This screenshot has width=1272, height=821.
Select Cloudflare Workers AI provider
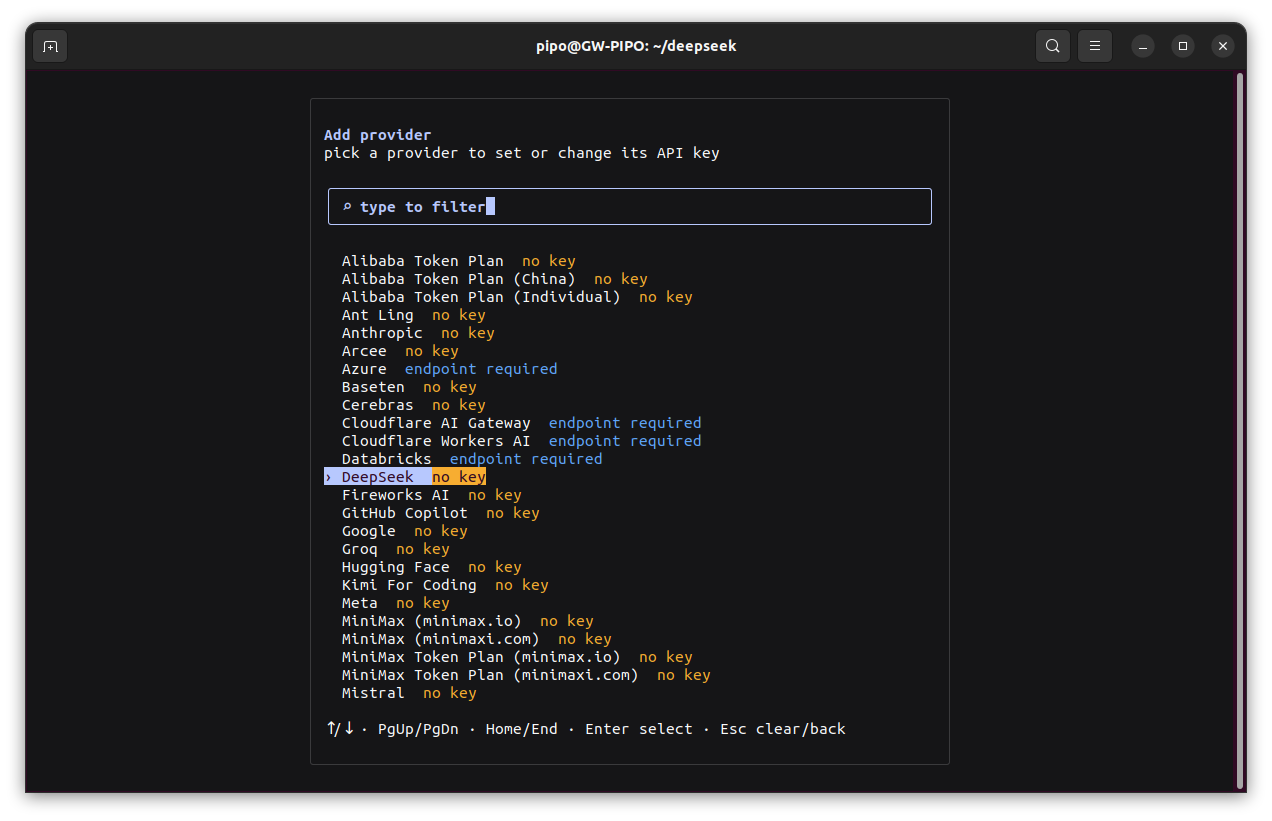tap(521, 441)
